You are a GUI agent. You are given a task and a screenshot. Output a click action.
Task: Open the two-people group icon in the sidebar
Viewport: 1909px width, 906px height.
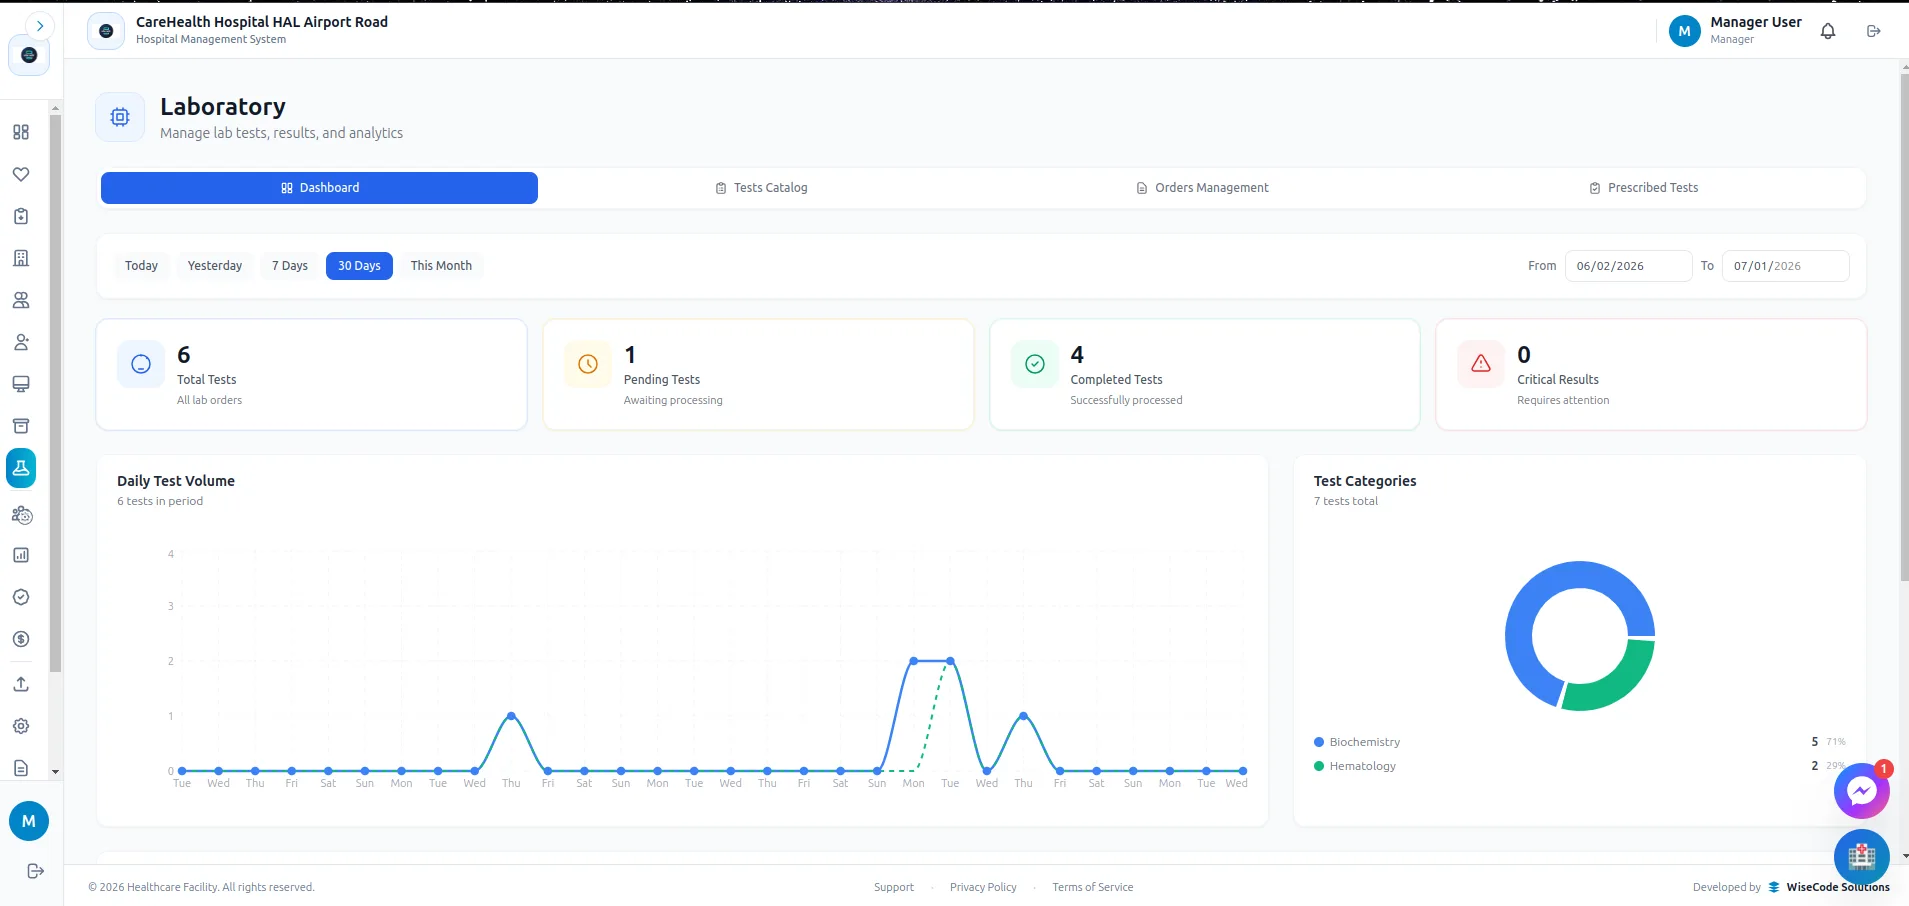tap(21, 300)
